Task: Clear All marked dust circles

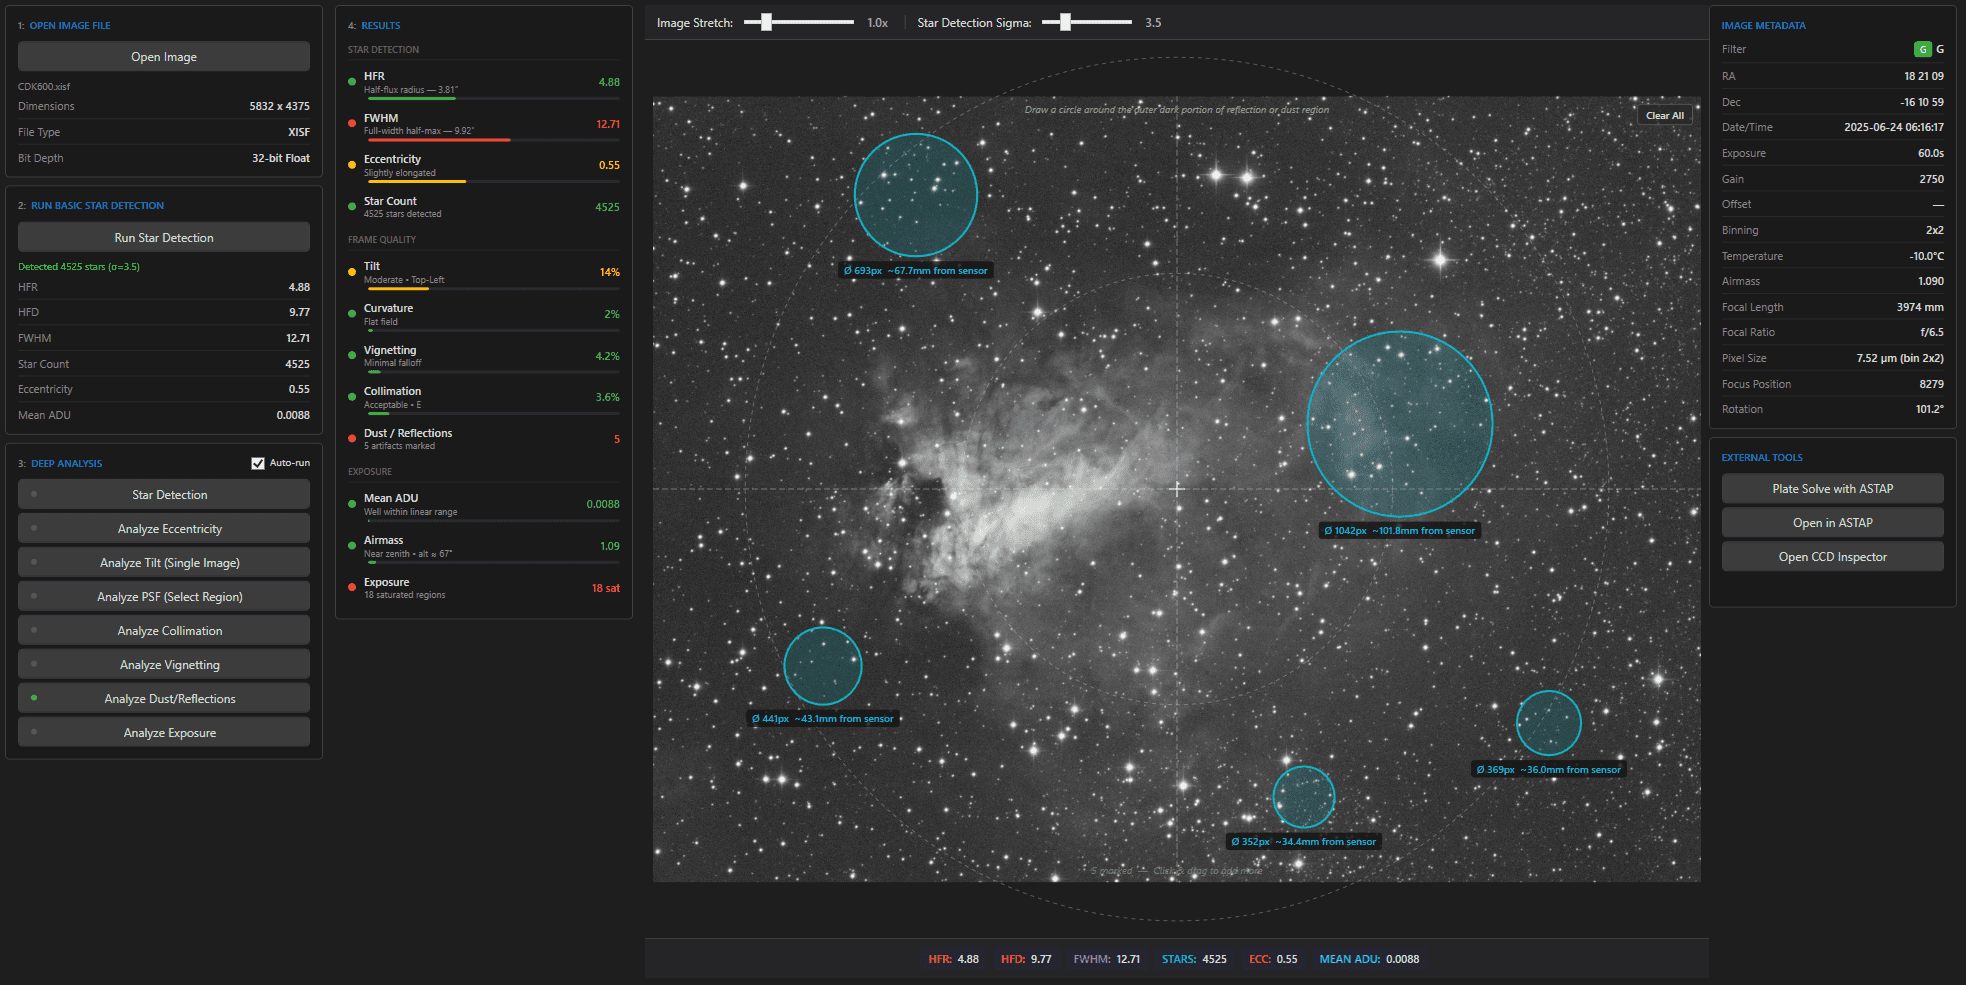Action: (1664, 116)
